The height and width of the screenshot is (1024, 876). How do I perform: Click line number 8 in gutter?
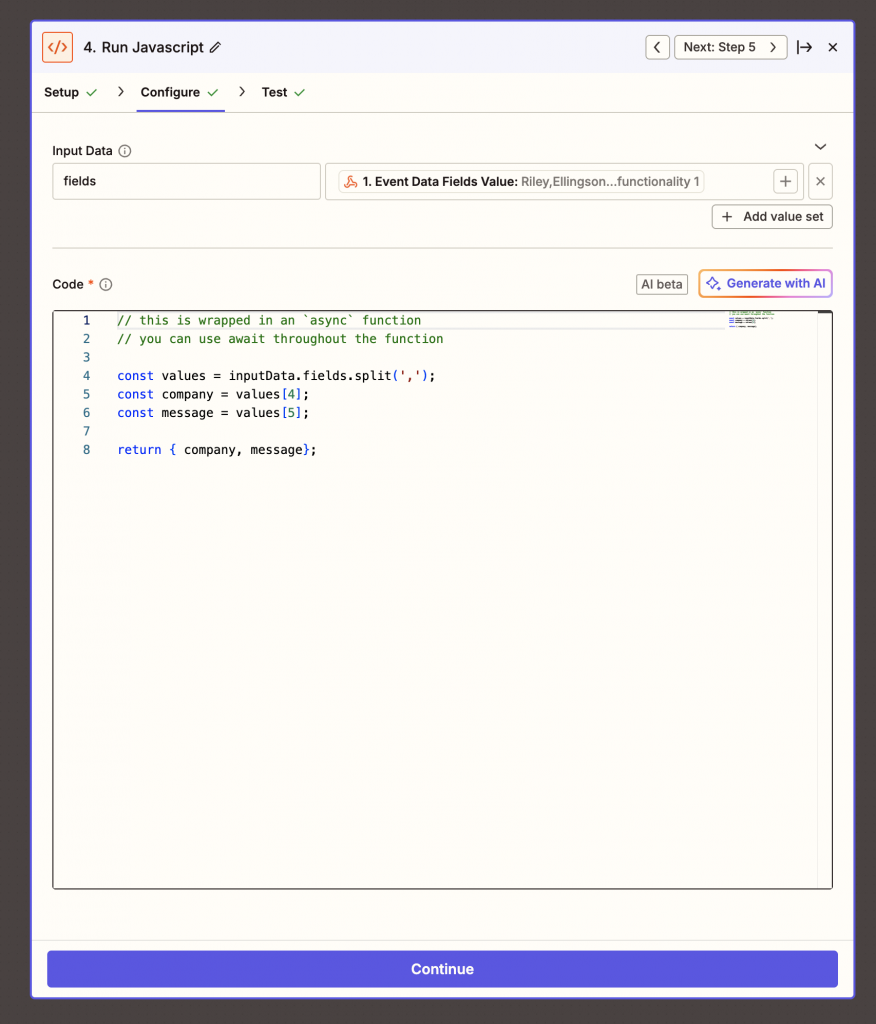86,450
